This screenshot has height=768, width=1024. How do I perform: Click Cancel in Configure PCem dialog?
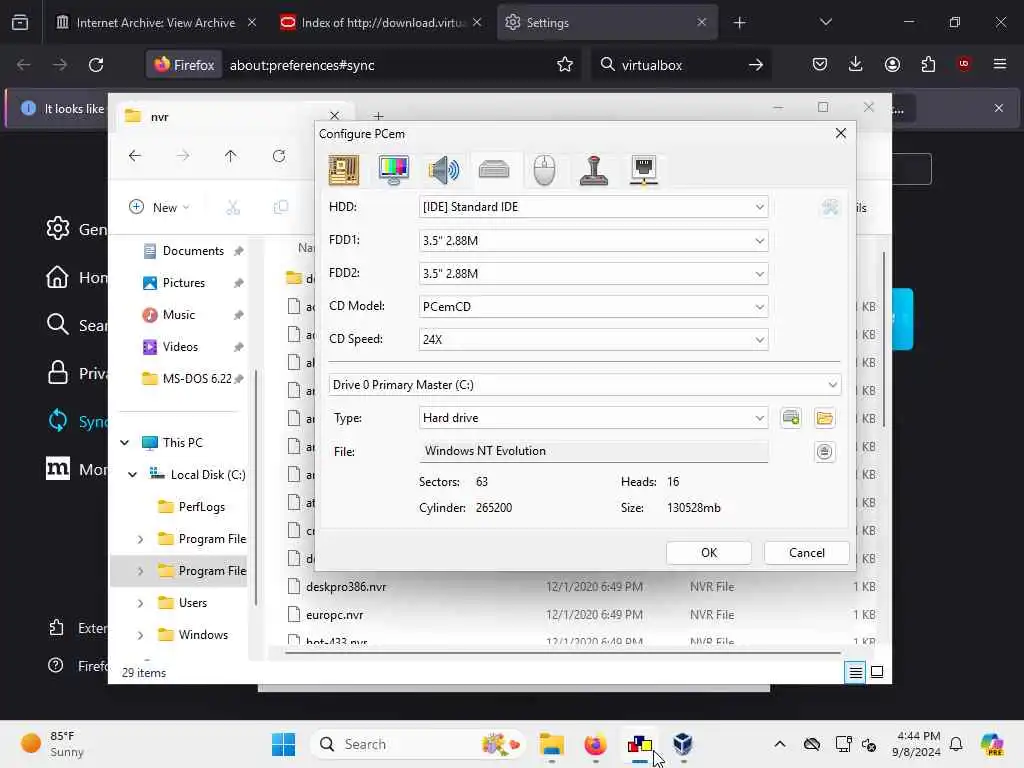pyautogui.click(x=807, y=552)
